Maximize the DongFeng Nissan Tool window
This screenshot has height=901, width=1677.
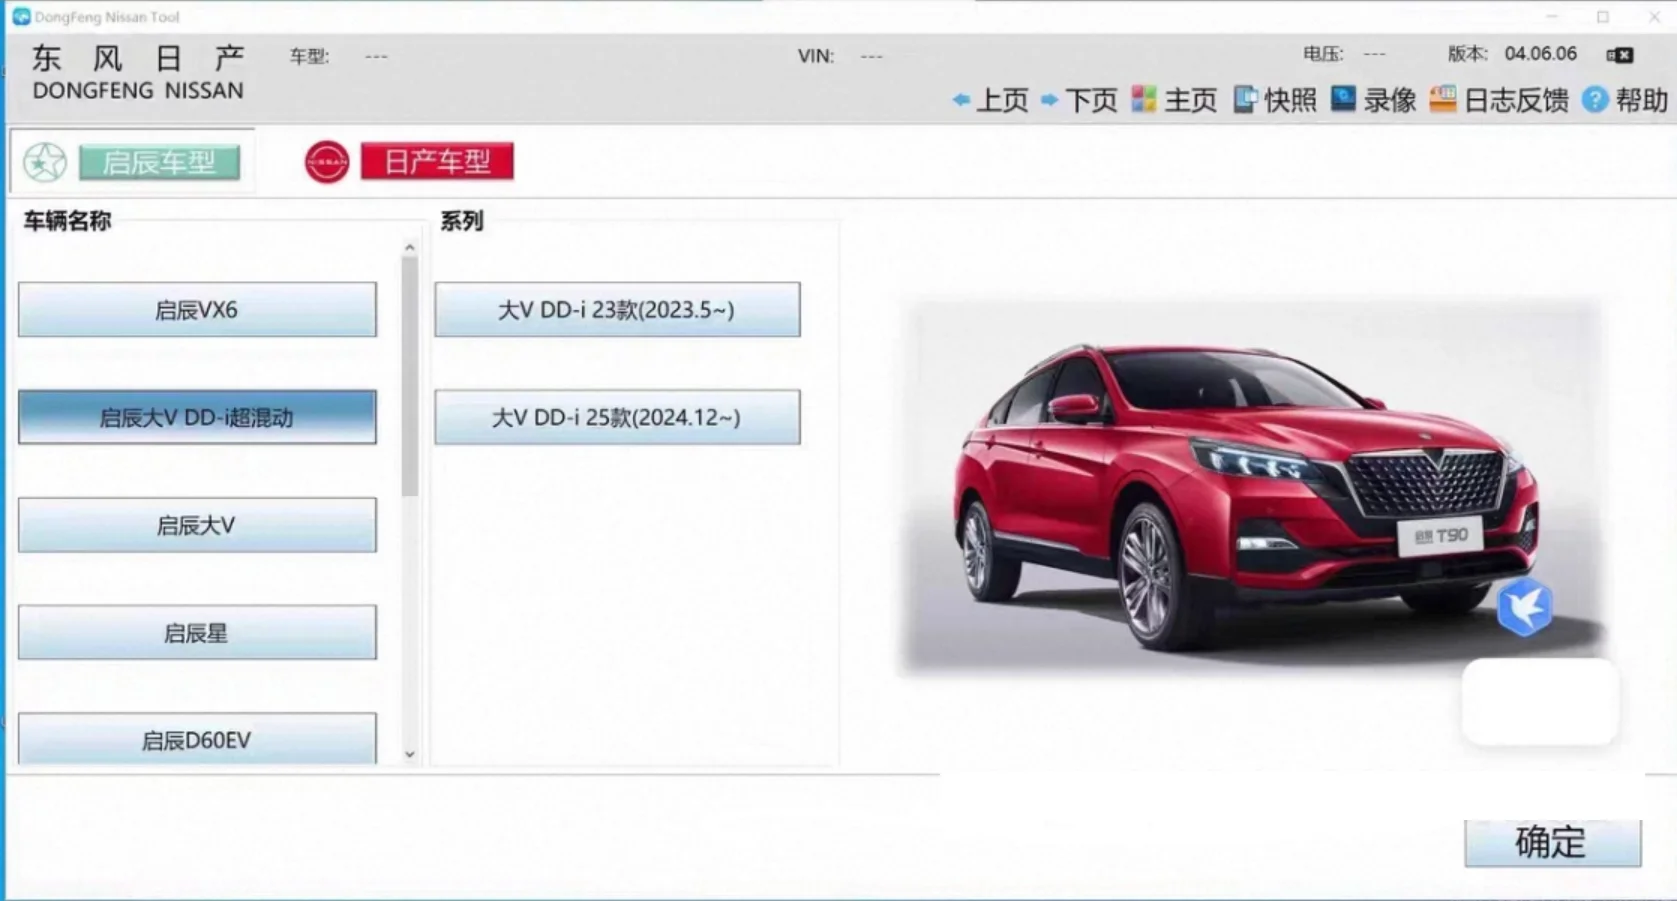(1603, 17)
